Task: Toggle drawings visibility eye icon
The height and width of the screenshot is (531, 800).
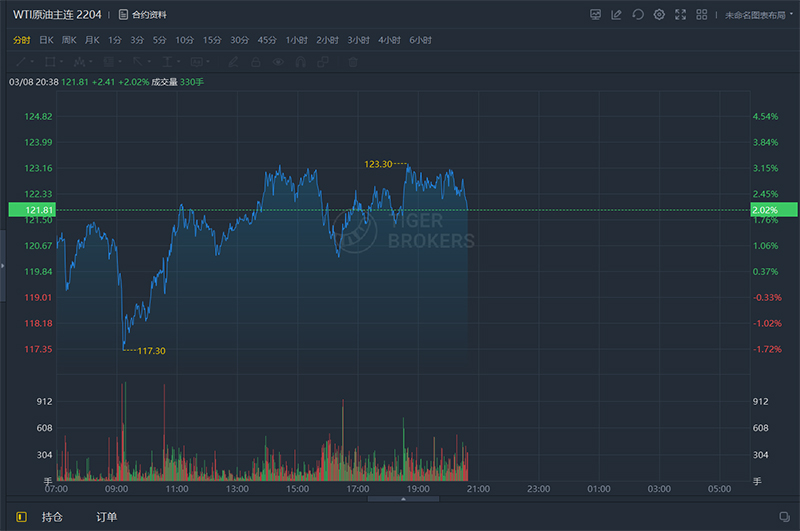Action: (x=279, y=62)
